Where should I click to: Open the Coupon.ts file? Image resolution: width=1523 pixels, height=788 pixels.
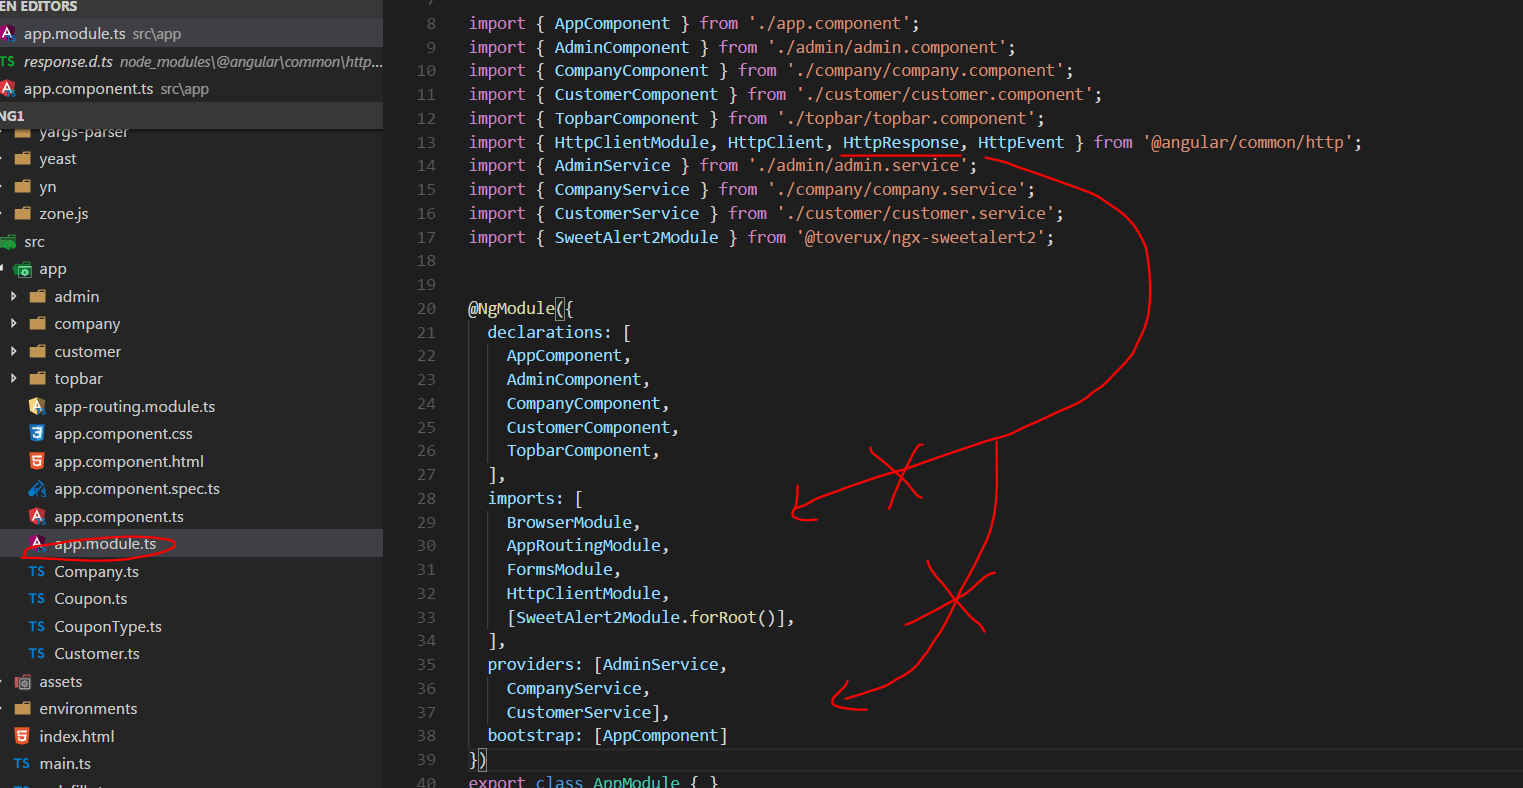pyautogui.click(x=80, y=598)
